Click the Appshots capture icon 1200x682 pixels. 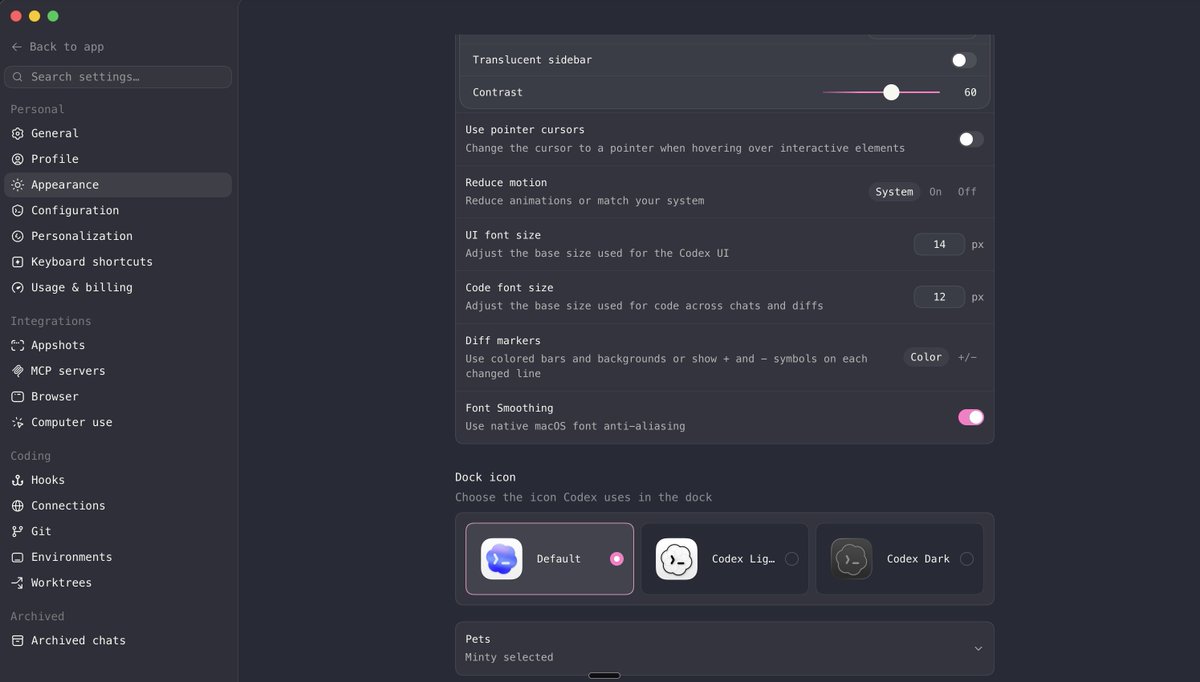(x=17, y=345)
